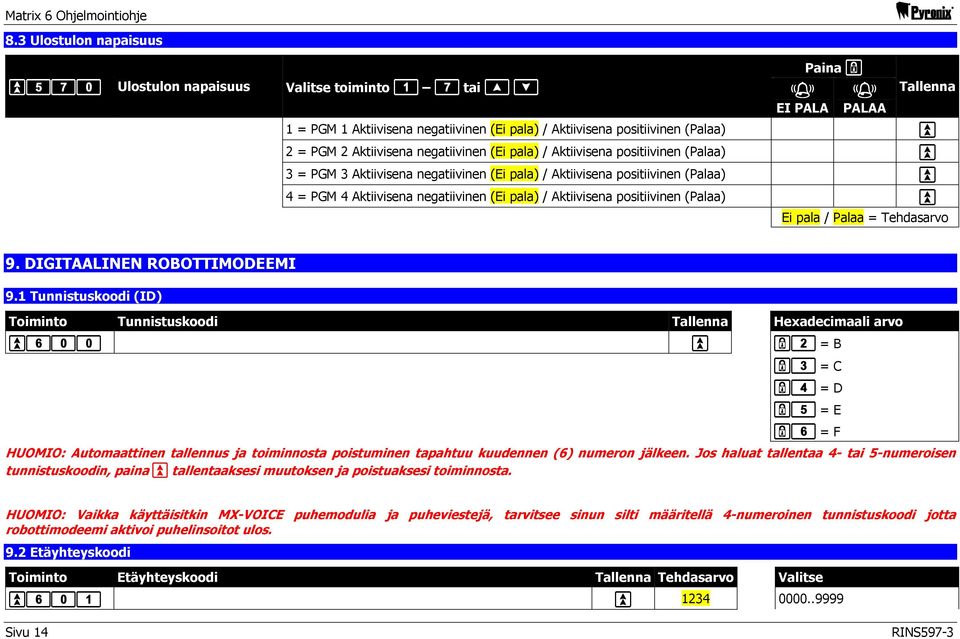Click key 5 in the 570 code

point(38,87)
